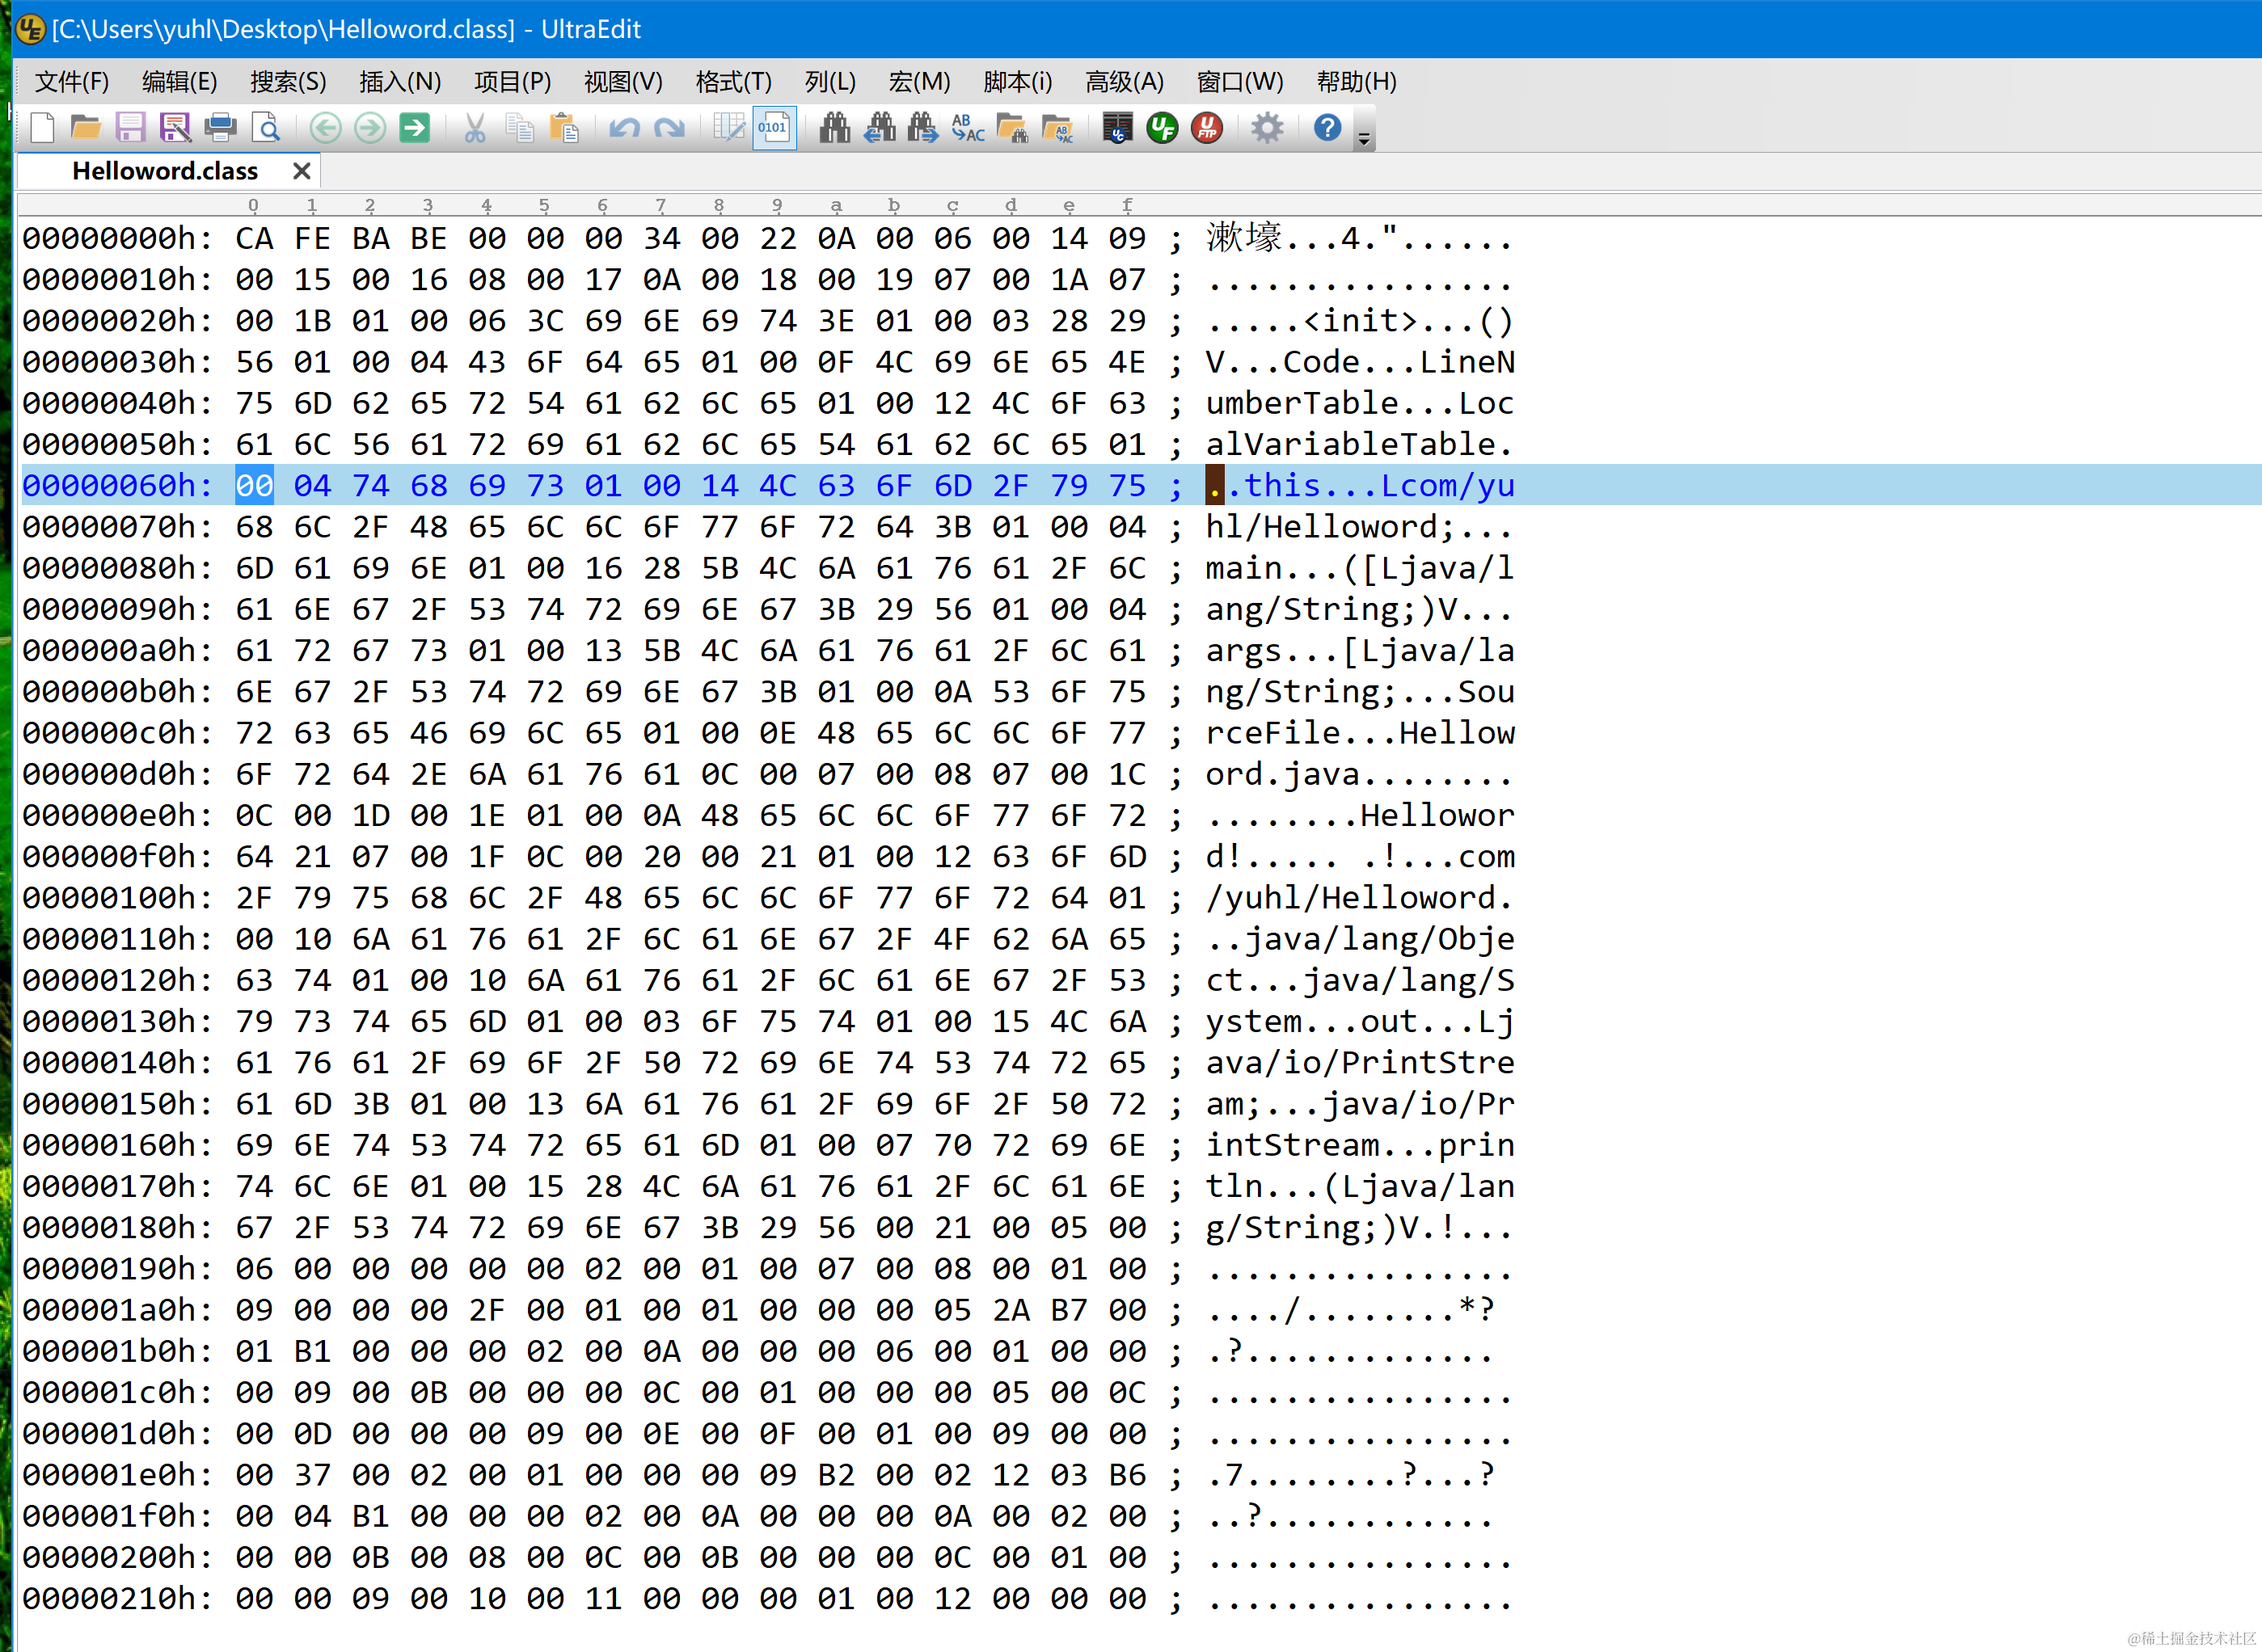Screen dimensions: 2262x1652
Task: Open UltraFinder green UF icon
Action: point(1162,128)
